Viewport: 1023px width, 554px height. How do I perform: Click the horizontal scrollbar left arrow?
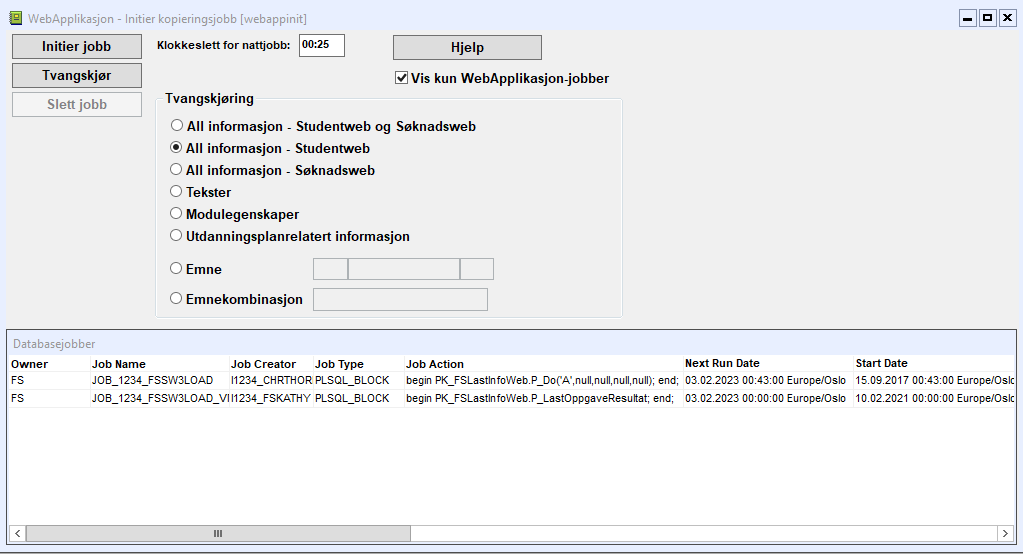(18, 533)
